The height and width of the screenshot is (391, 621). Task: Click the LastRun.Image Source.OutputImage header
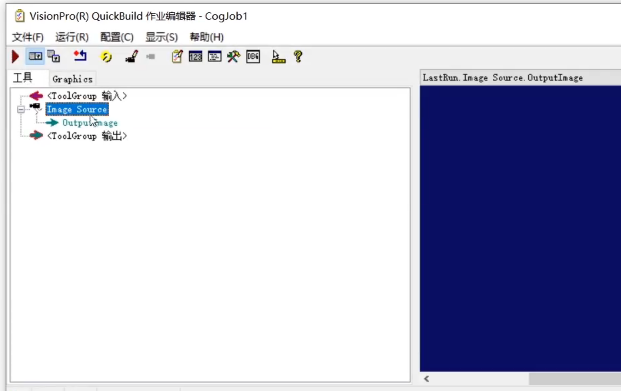pyautogui.click(x=503, y=78)
